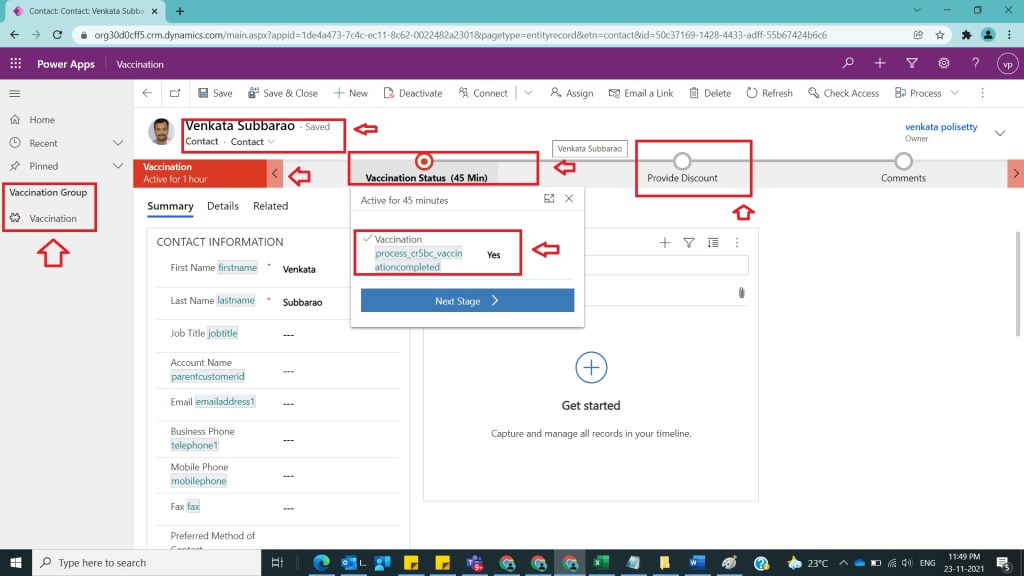Add timeline record with plus icon
The image size is (1024, 576).
pos(665,242)
